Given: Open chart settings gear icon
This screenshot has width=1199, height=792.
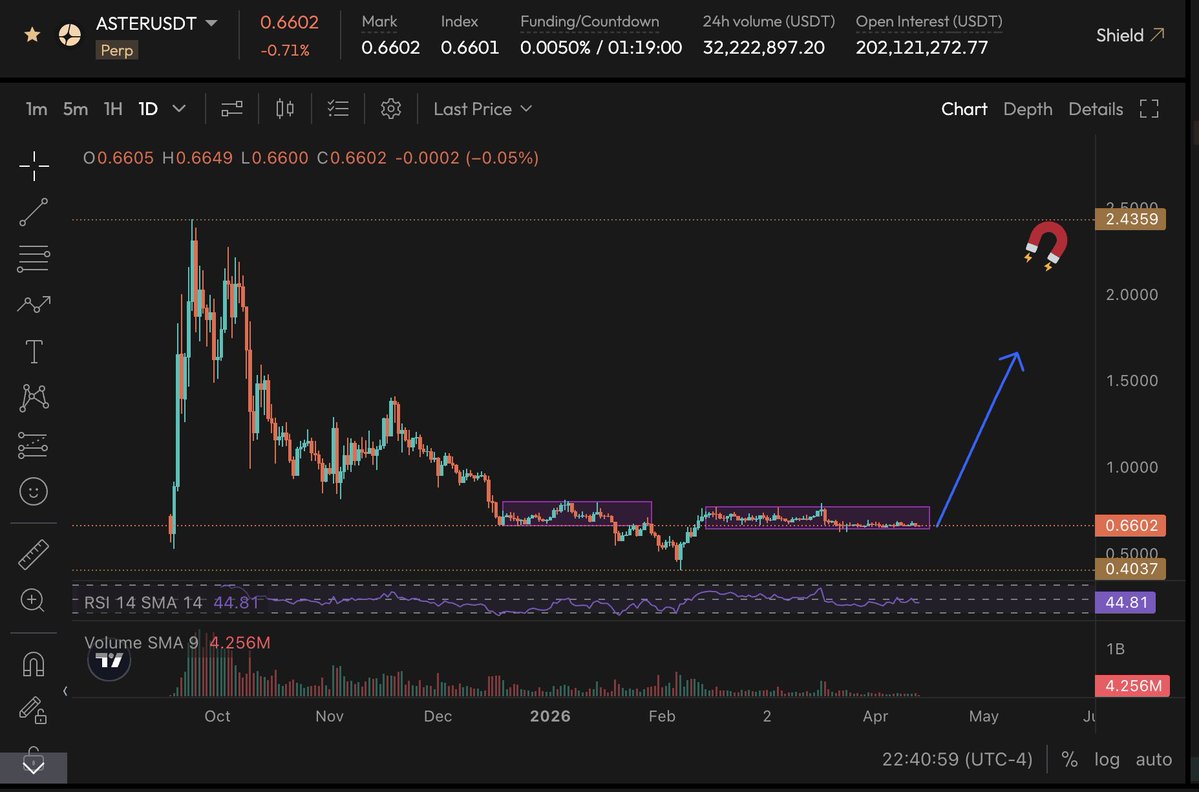Looking at the screenshot, I should point(391,109).
